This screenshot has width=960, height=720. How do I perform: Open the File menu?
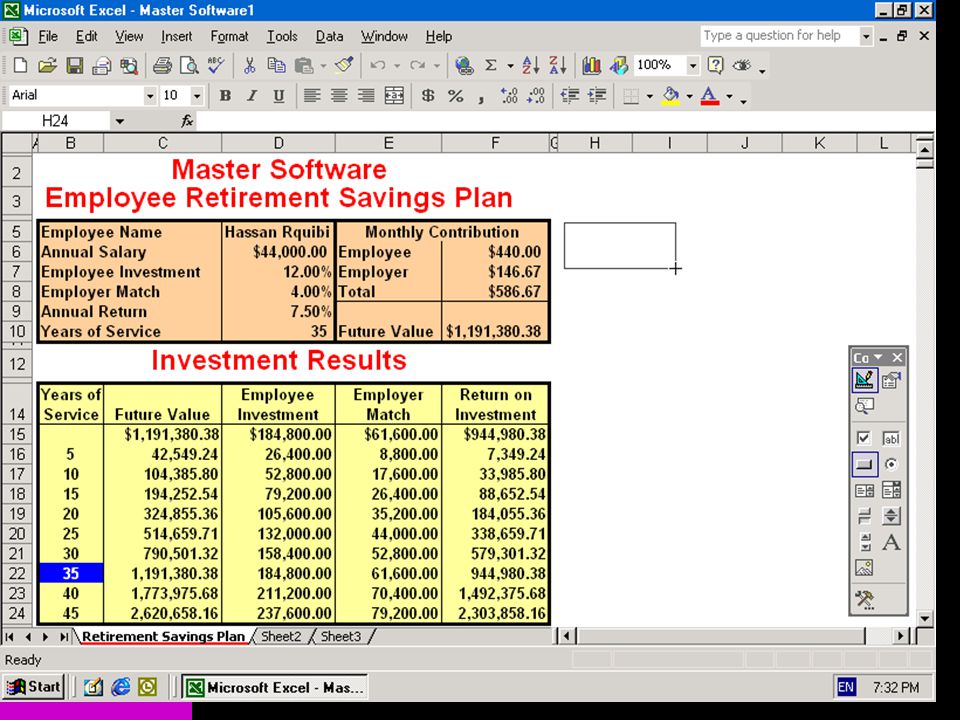click(48, 36)
